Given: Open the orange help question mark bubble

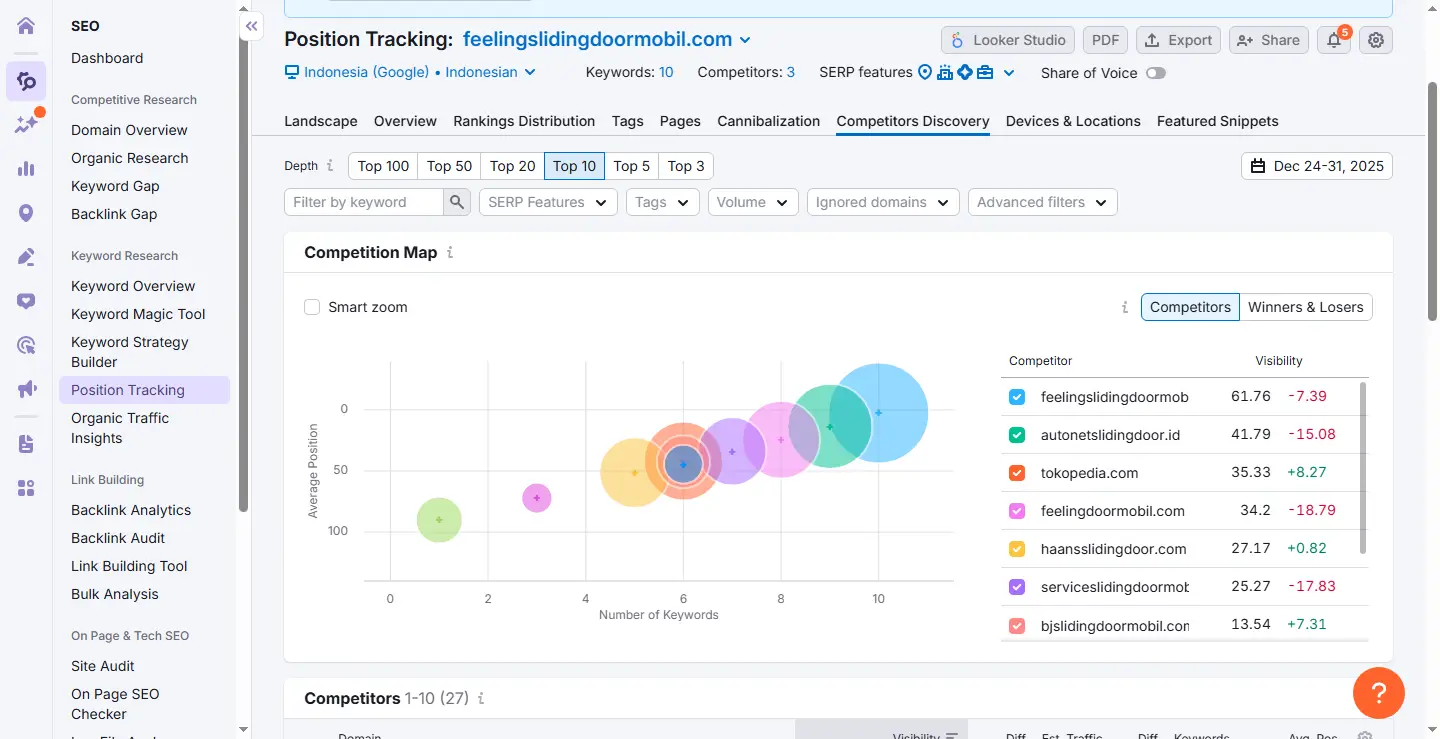Looking at the screenshot, I should [x=1378, y=693].
